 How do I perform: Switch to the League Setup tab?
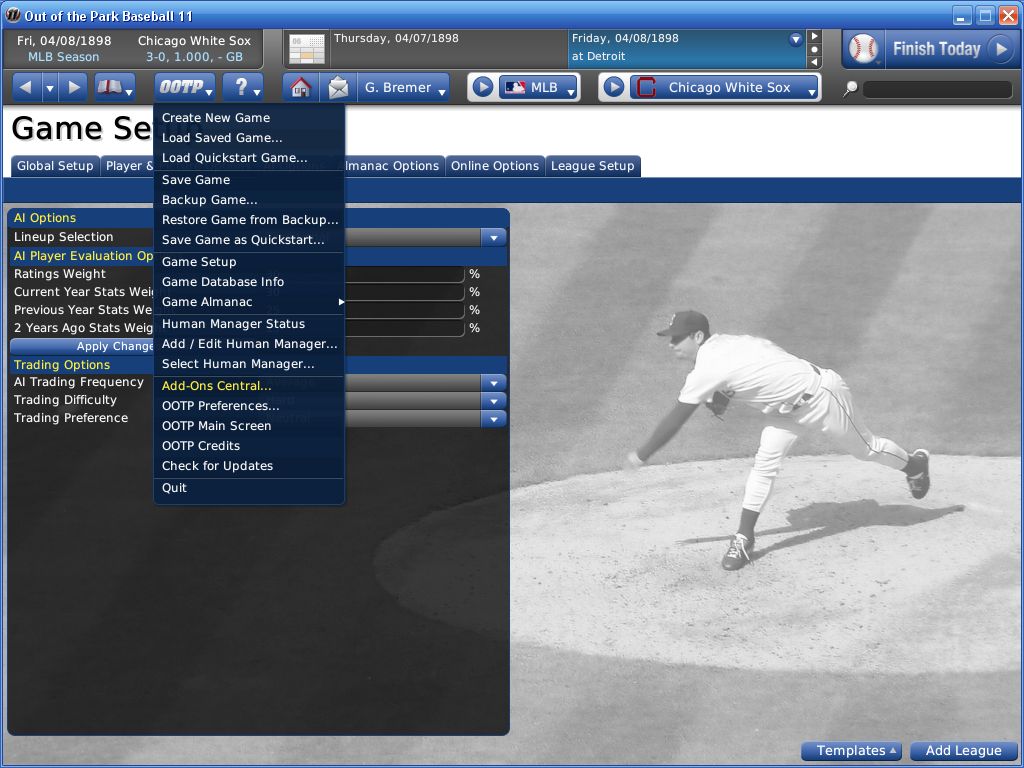tap(592, 166)
